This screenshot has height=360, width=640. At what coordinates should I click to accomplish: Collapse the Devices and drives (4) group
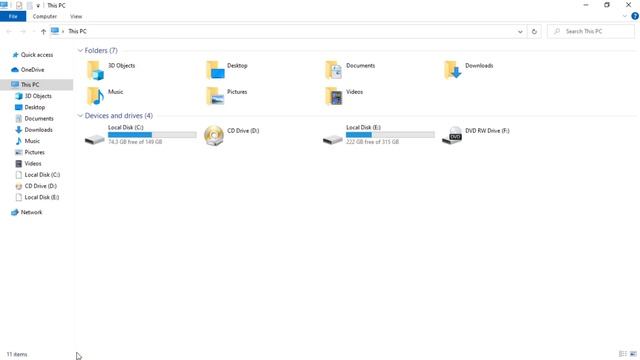tap(80, 116)
